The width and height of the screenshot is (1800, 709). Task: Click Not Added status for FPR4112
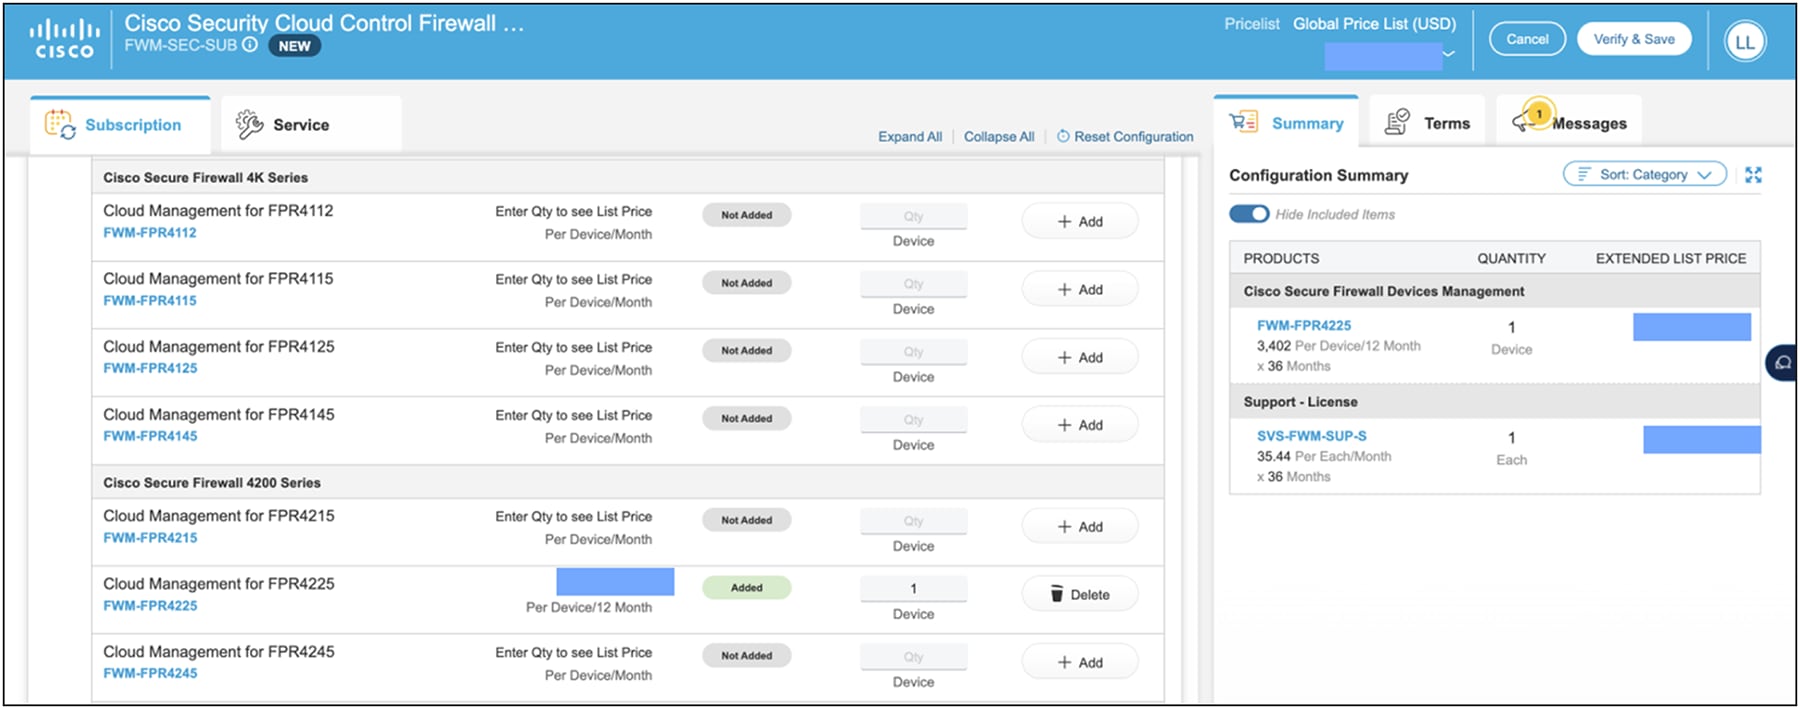pyautogui.click(x=747, y=215)
